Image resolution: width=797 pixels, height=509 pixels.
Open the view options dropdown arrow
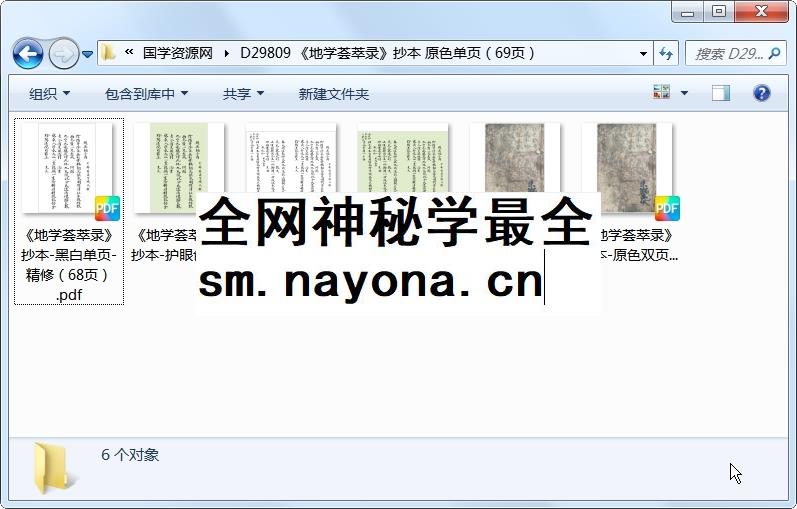(x=684, y=93)
